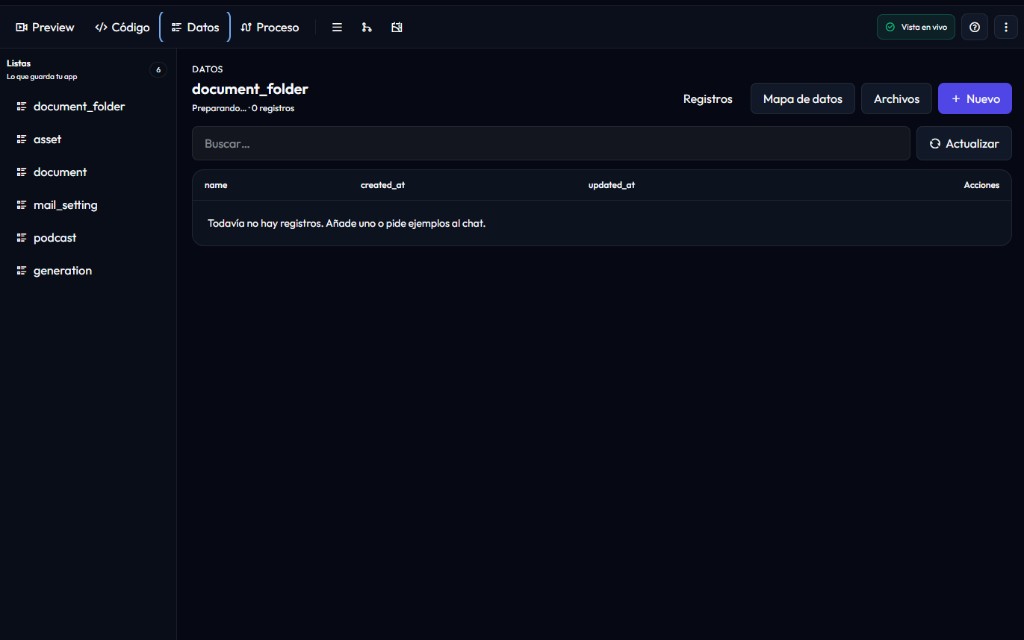Click the generation list icon in sidebar
Image resolution: width=1024 pixels, height=640 pixels.
(22, 270)
